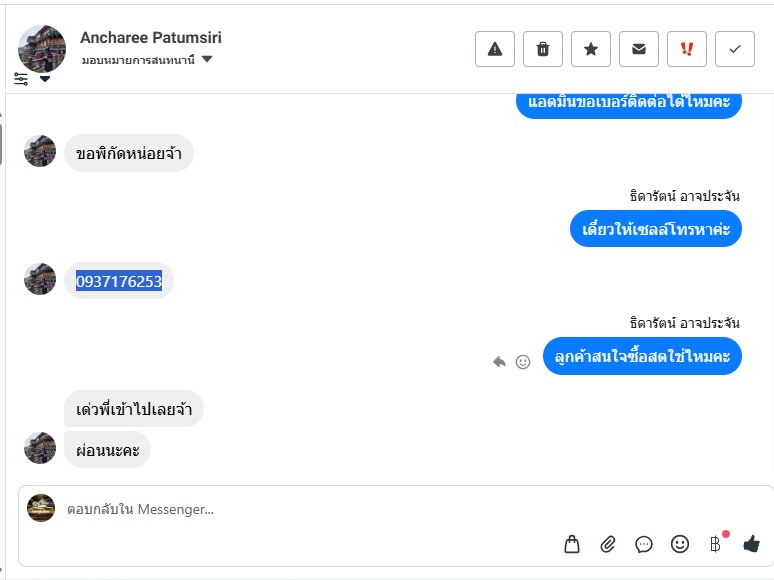
Task: Open the shopping bag products icon
Action: coord(572,544)
